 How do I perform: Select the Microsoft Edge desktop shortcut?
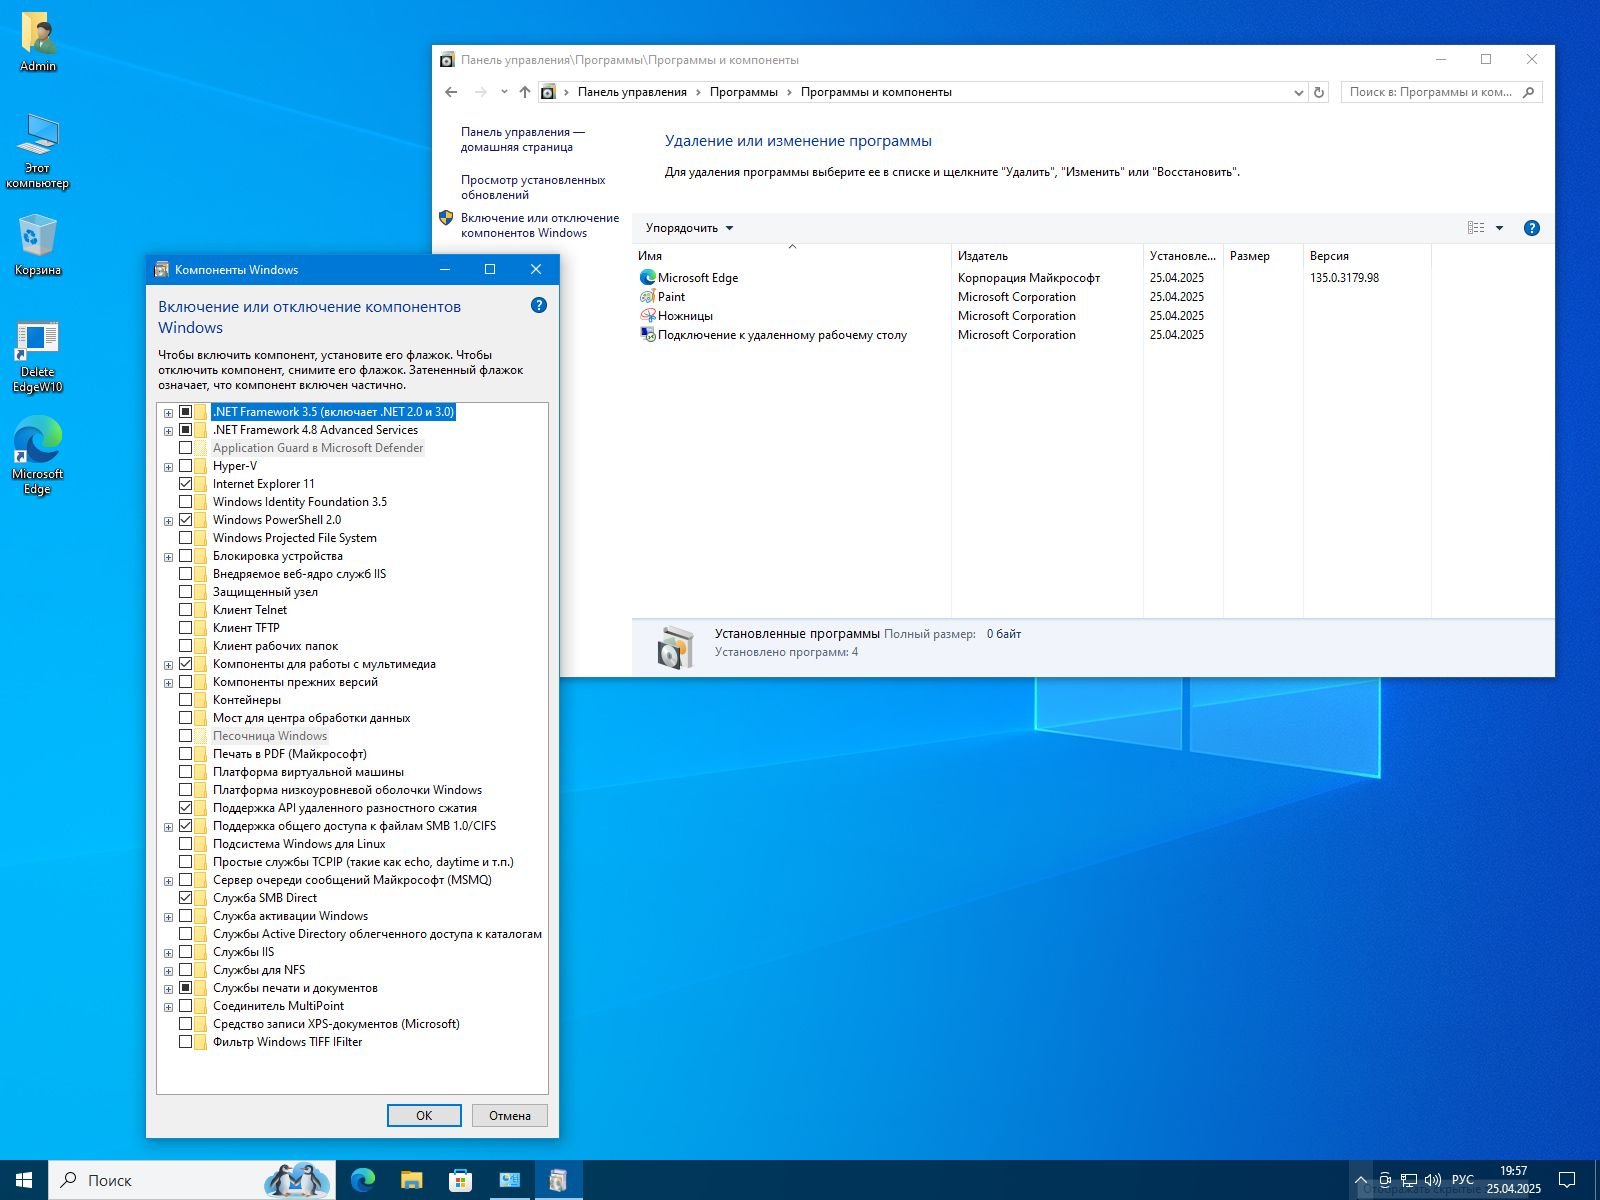click(38, 456)
